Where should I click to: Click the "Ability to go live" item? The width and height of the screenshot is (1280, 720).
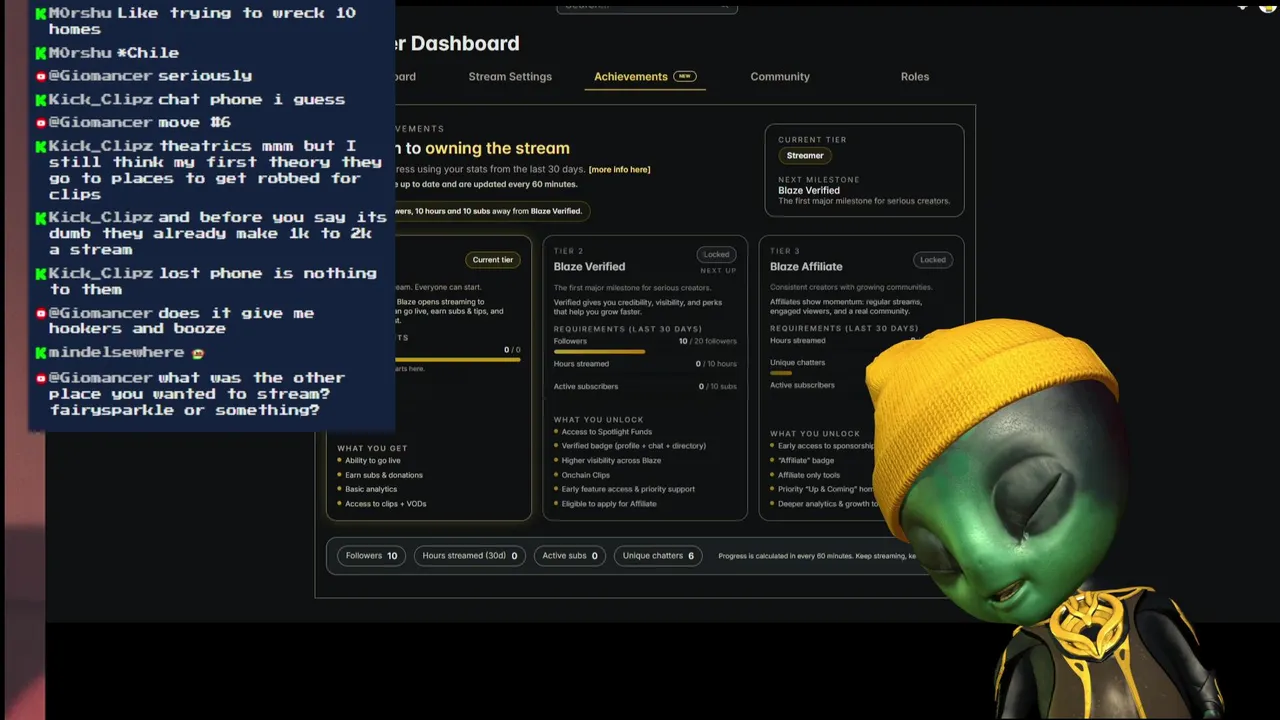[x=372, y=461]
